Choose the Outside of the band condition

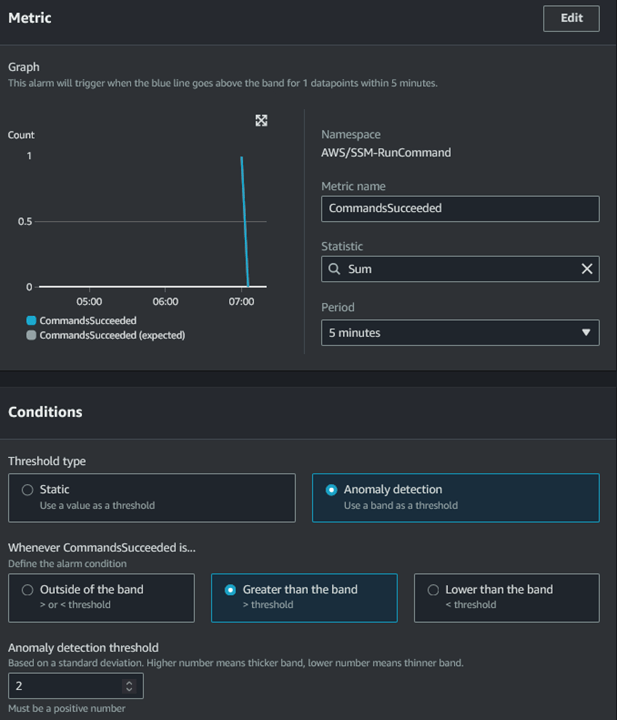pyautogui.click(x=28, y=590)
